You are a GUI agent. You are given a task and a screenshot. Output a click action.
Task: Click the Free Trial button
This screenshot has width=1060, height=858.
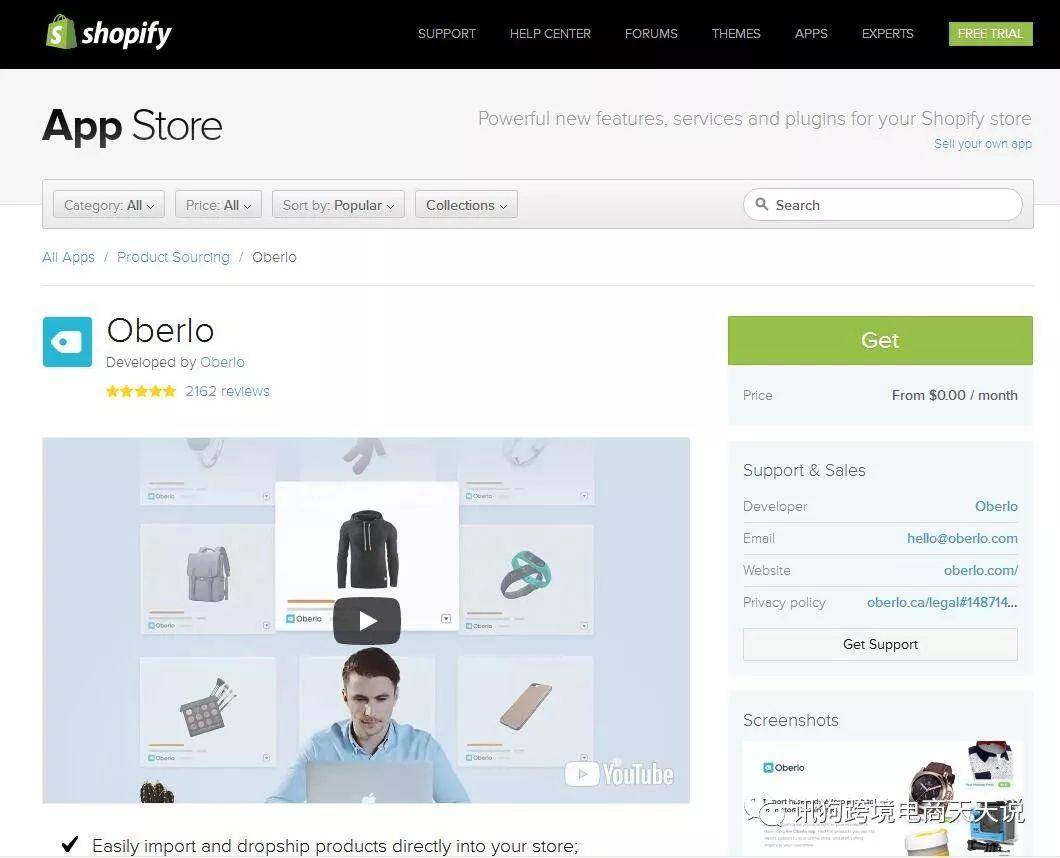point(990,34)
